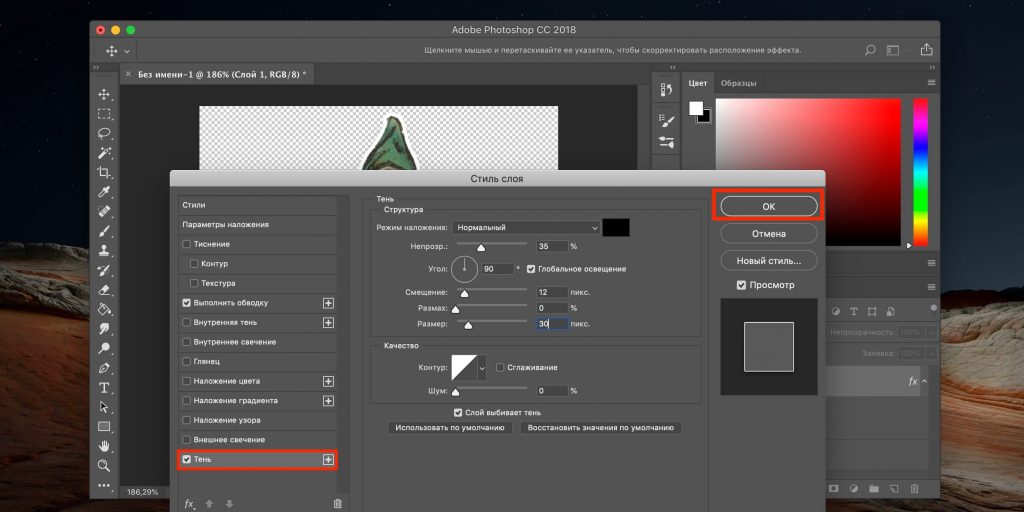
Task: Click the Отмена button
Action: [768, 233]
